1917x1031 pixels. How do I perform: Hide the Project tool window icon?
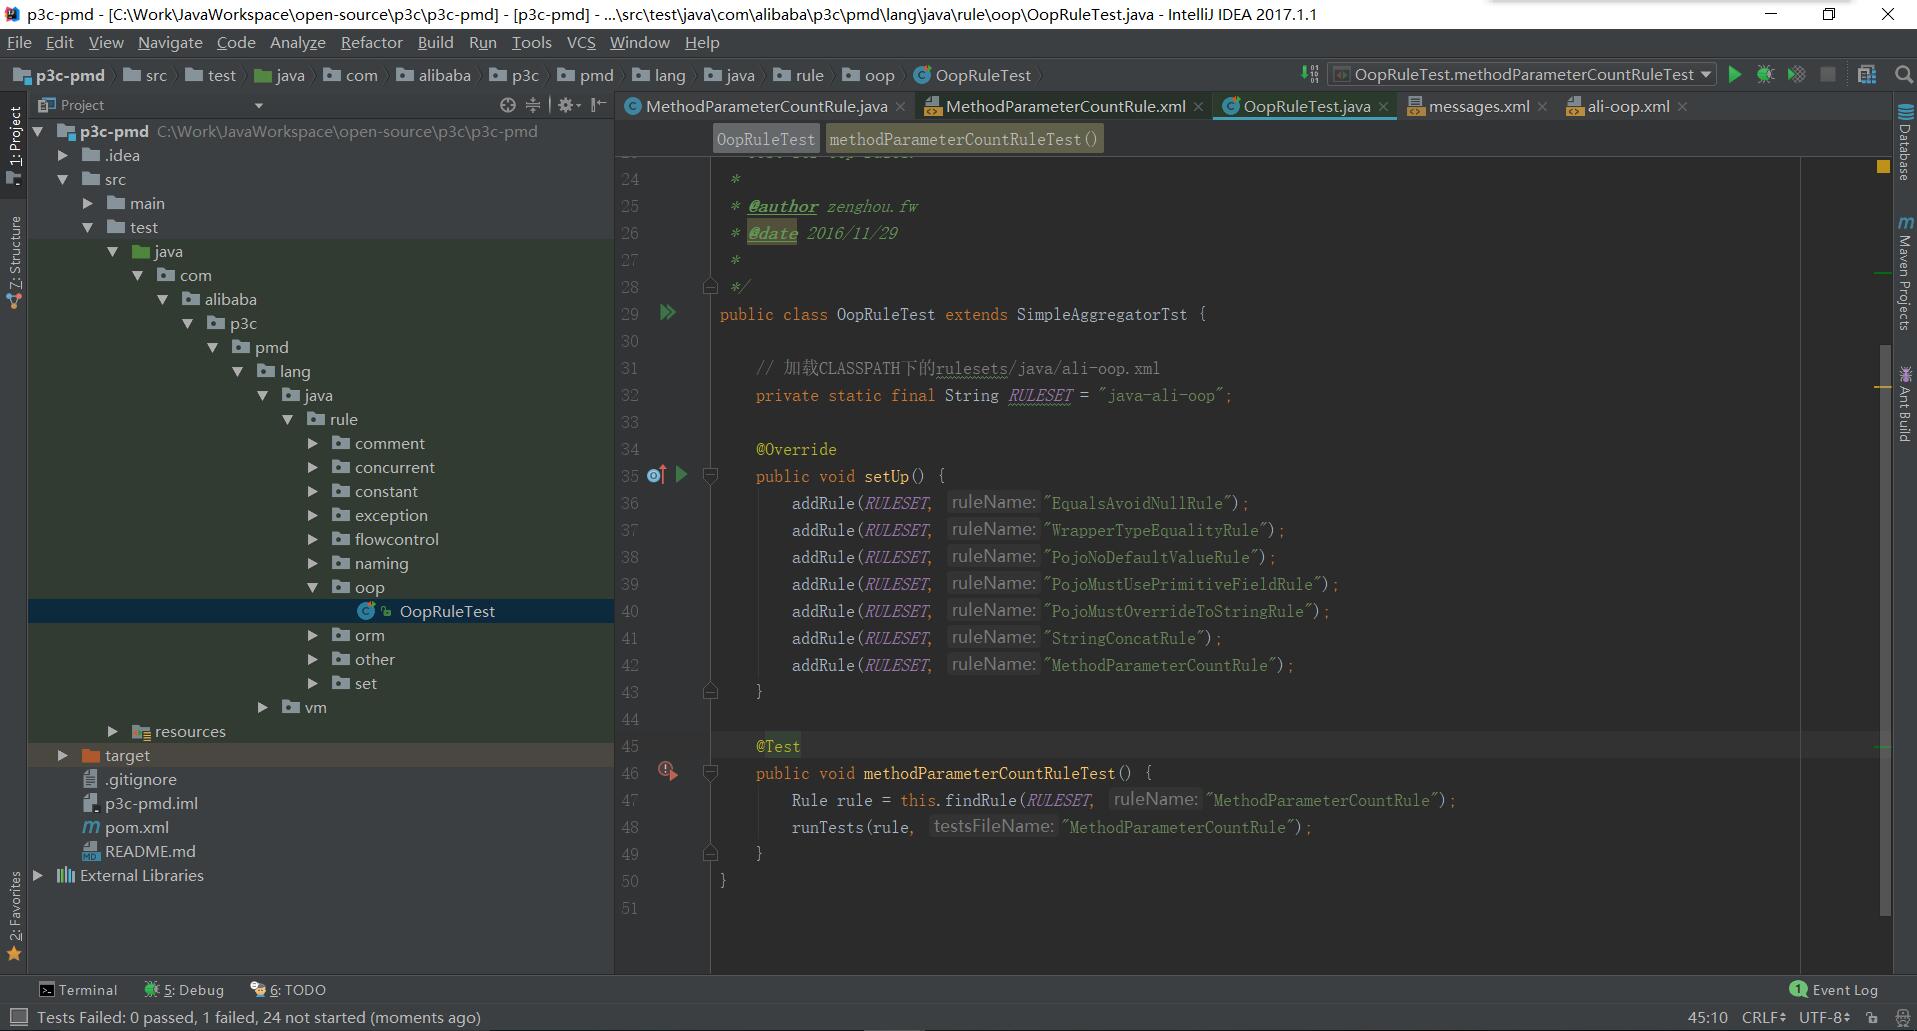pyautogui.click(x=598, y=105)
